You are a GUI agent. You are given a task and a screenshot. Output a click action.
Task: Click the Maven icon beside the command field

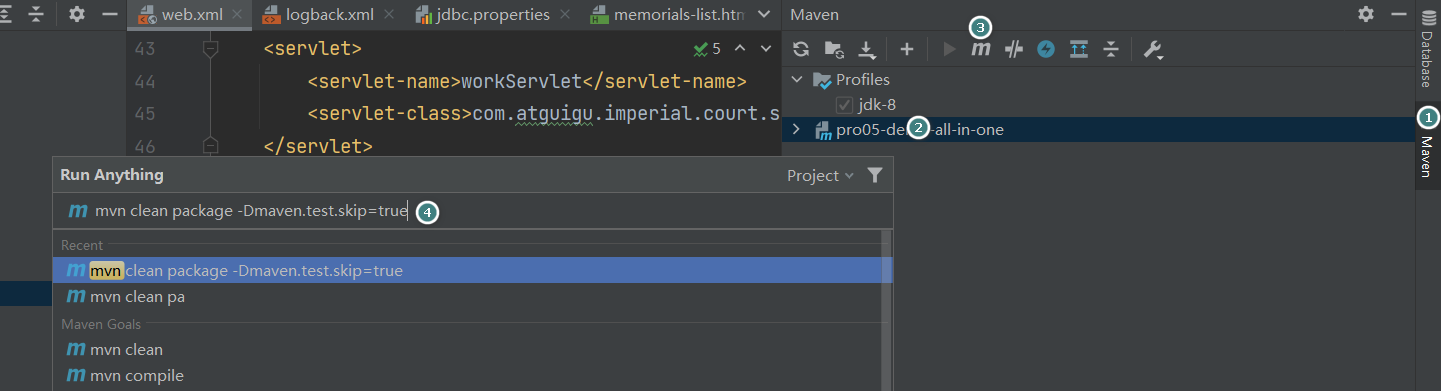point(78,212)
